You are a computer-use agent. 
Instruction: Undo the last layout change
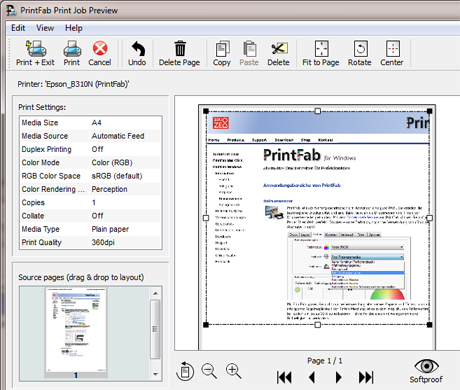pos(137,53)
